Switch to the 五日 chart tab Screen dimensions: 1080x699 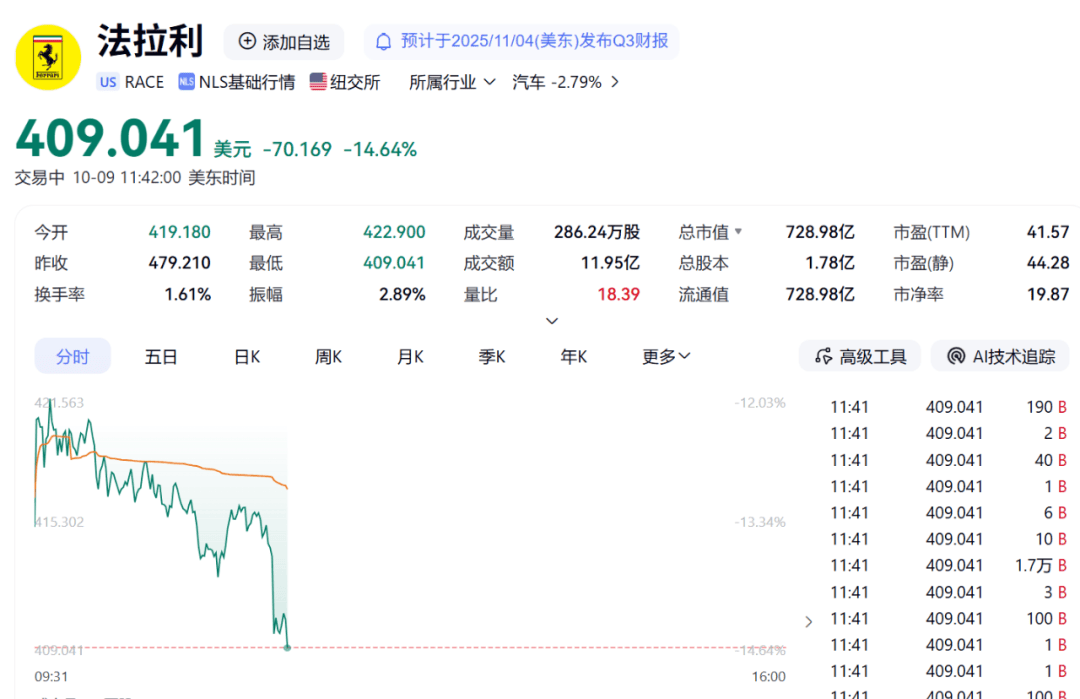tap(161, 356)
